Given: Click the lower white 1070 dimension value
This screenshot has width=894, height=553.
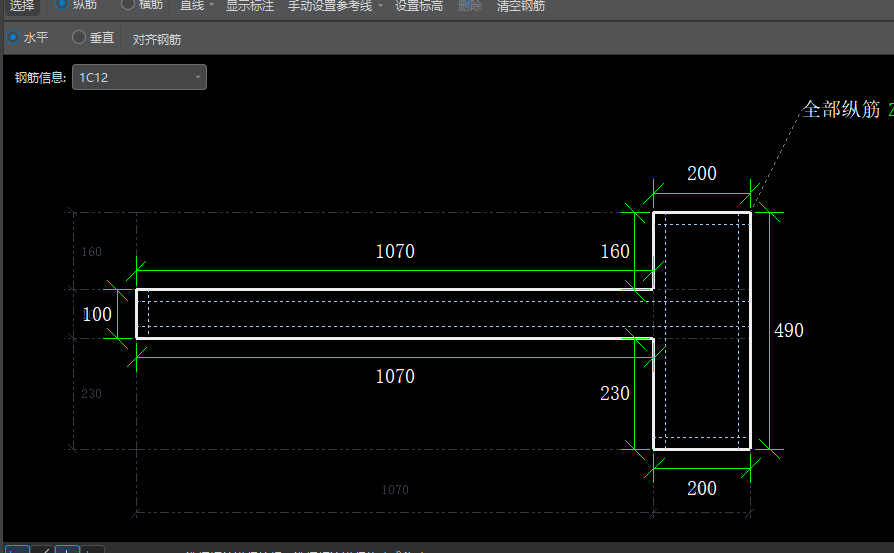Looking at the screenshot, I should (394, 376).
